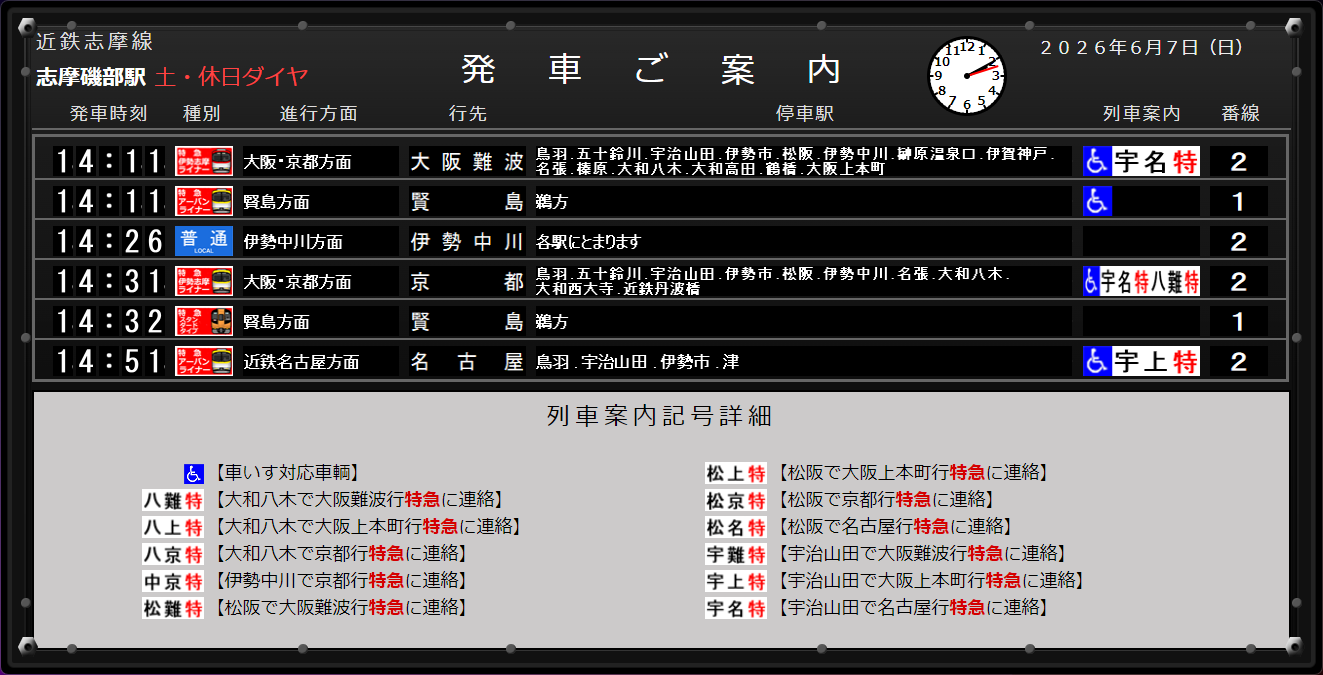Screen dimensions: 1323x675
Task: Click the analog clock face
Action: click(967, 75)
